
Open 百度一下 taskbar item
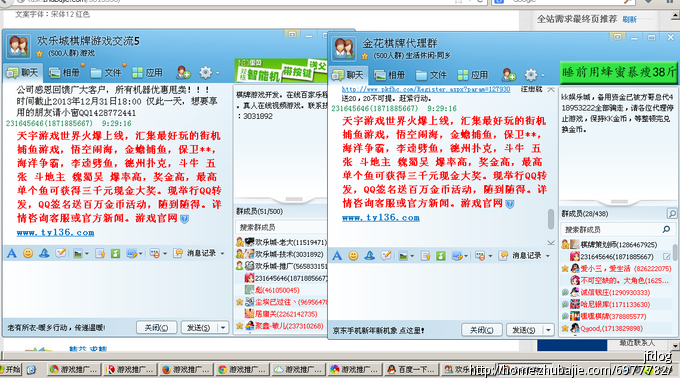click(412, 369)
